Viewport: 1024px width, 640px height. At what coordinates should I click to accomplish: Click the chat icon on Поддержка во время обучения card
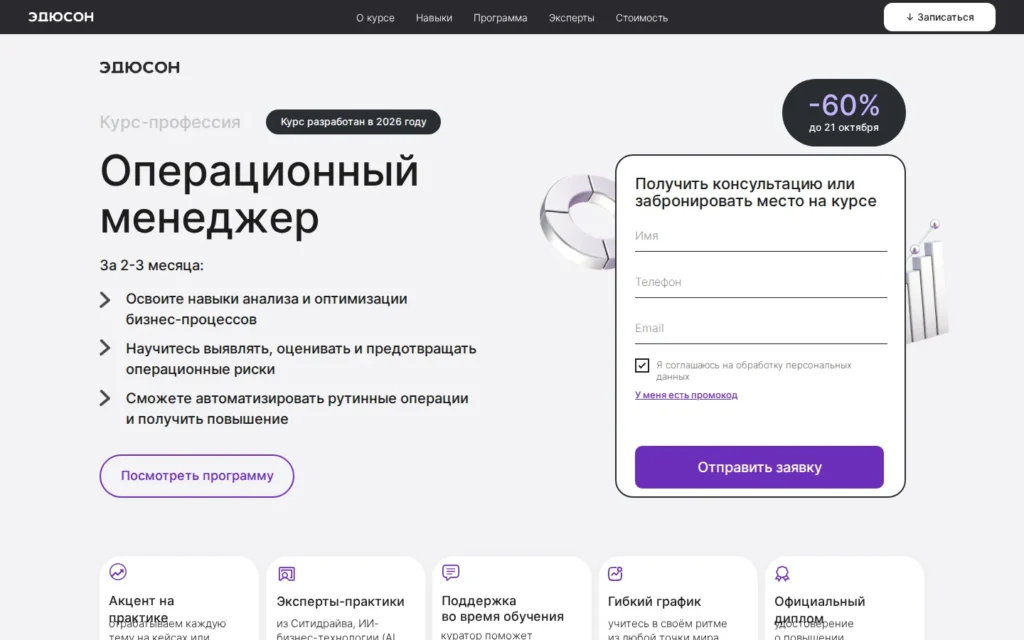(451, 572)
